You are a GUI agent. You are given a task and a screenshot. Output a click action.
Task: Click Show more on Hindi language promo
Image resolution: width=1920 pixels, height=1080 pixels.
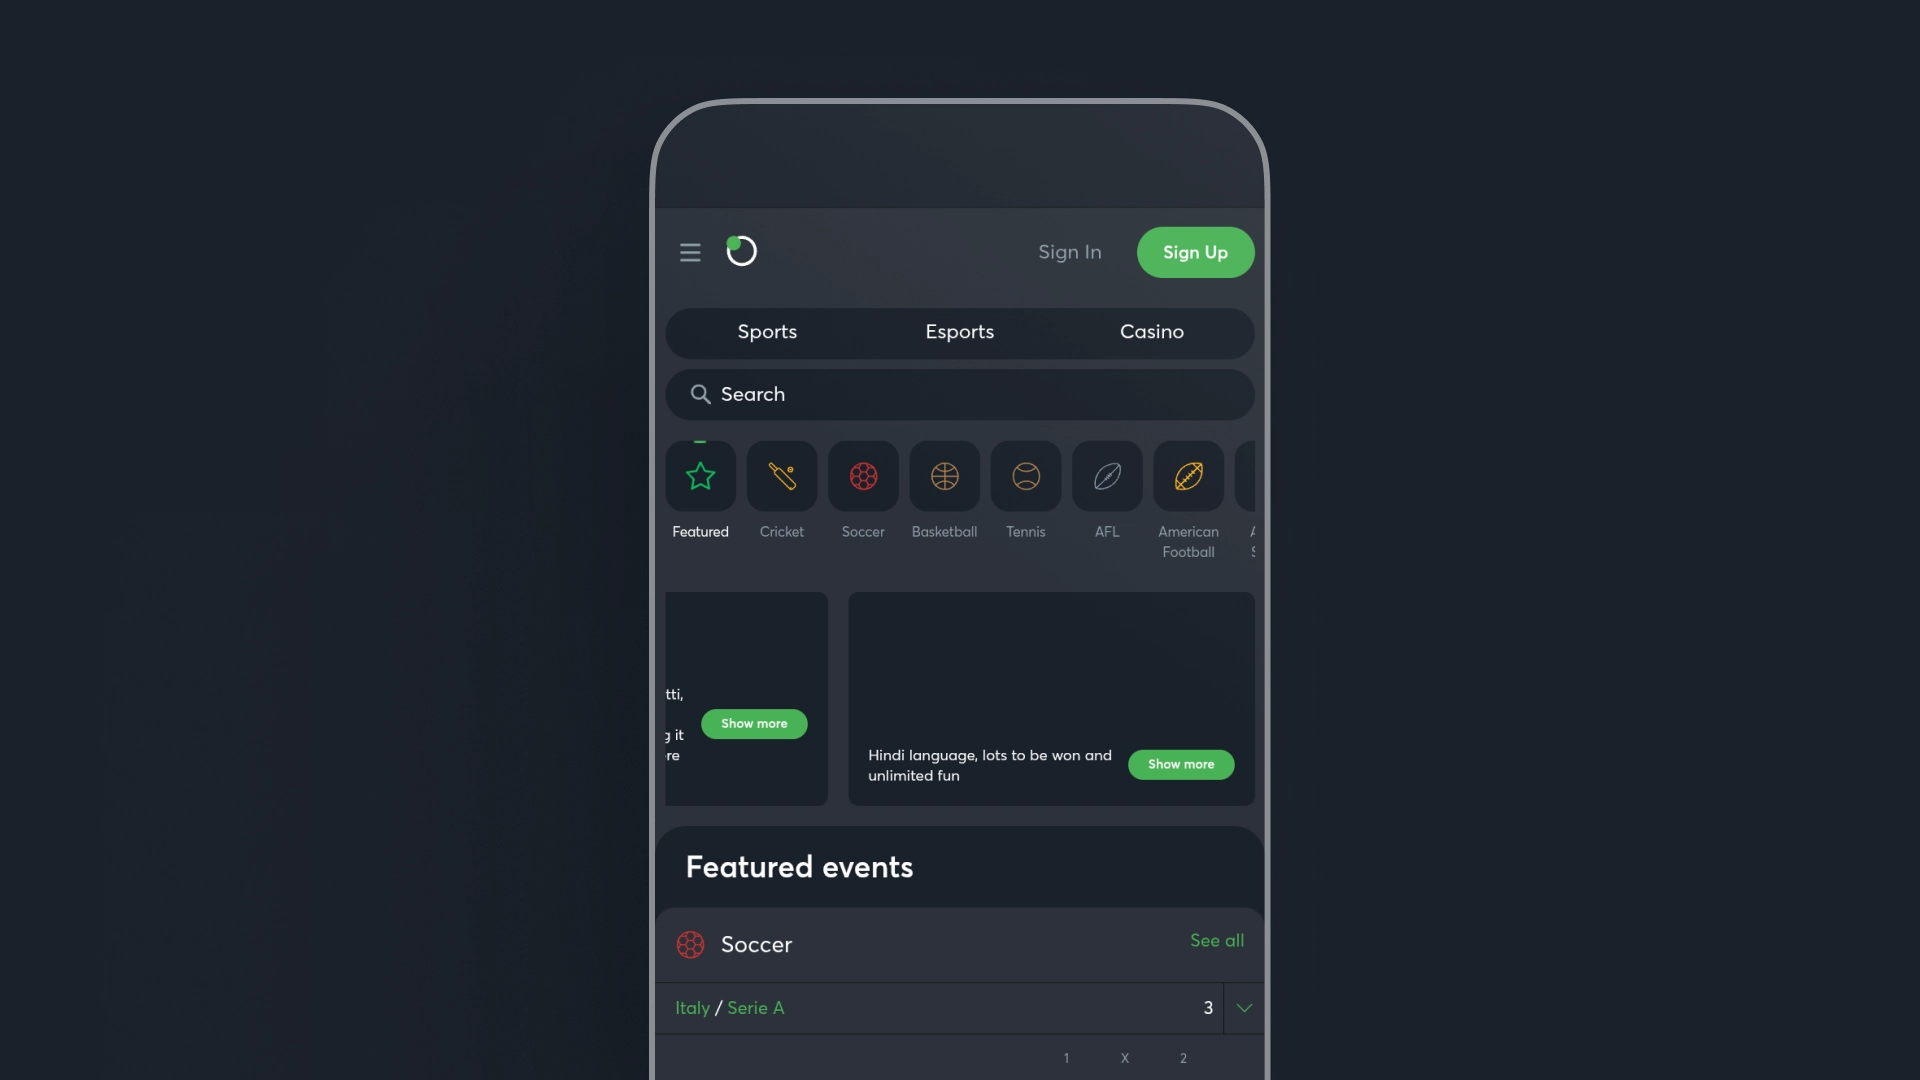1180,765
